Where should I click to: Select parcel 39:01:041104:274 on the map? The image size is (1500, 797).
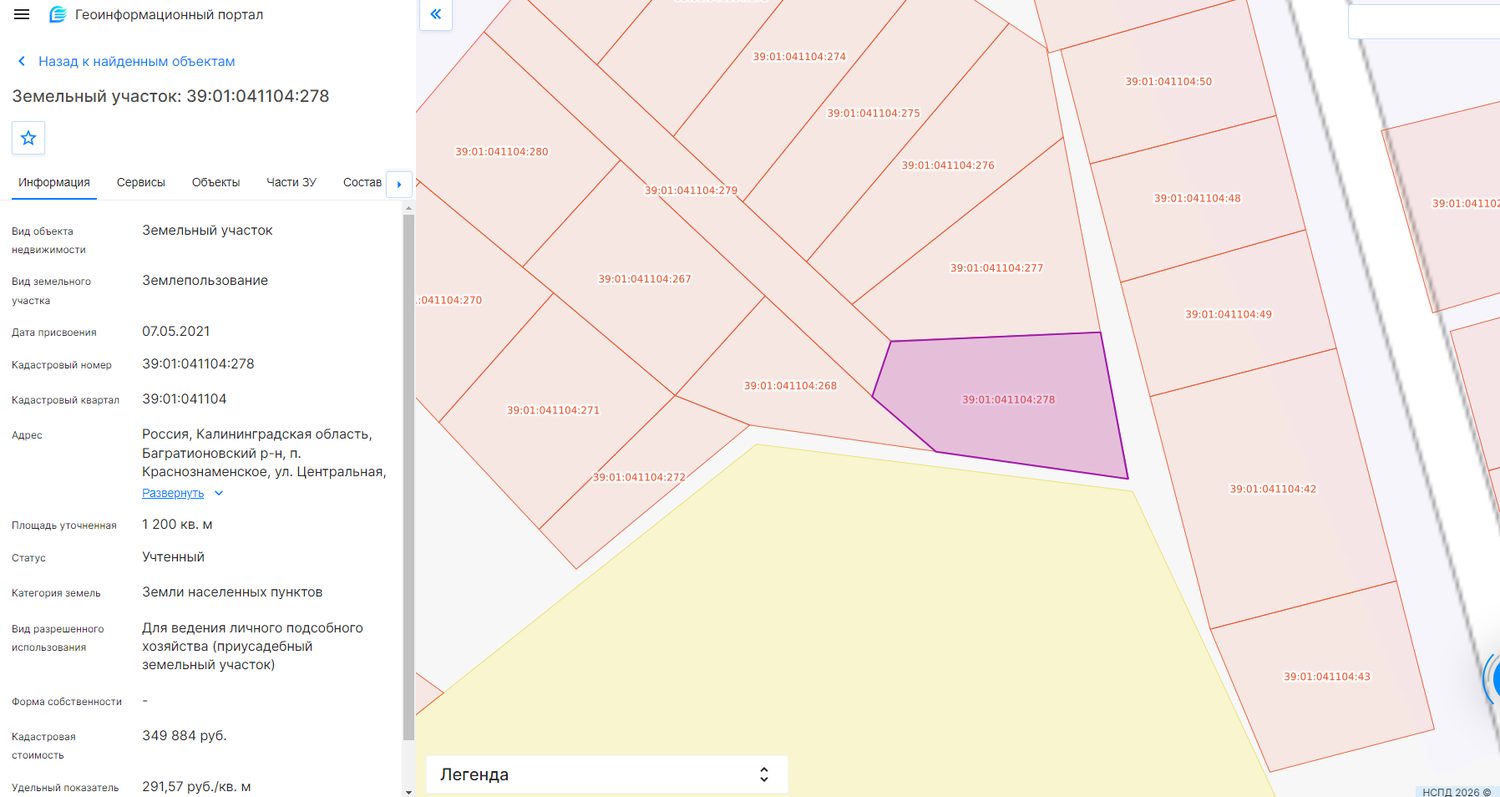(799, 57)
